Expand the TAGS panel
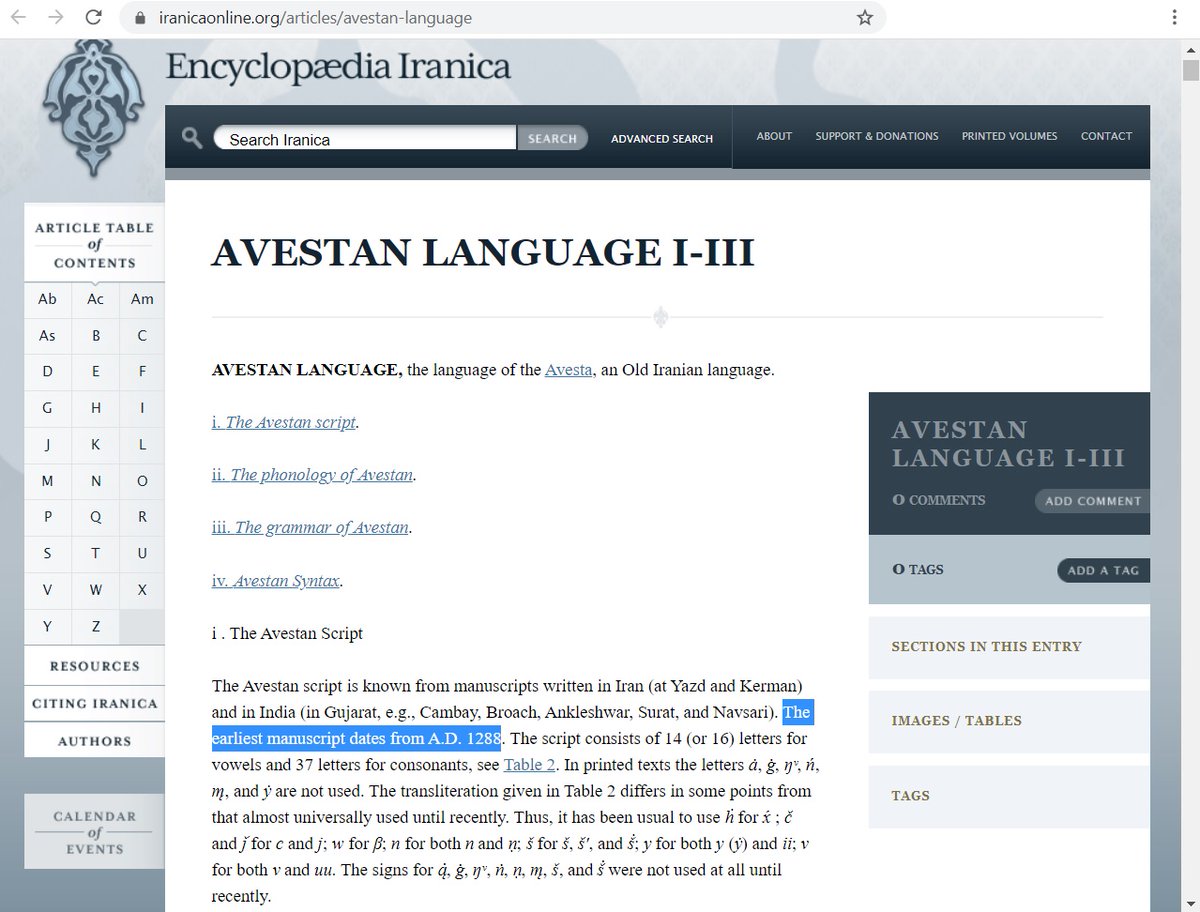The image size is (1200, 912). [x=1009, y=796]
